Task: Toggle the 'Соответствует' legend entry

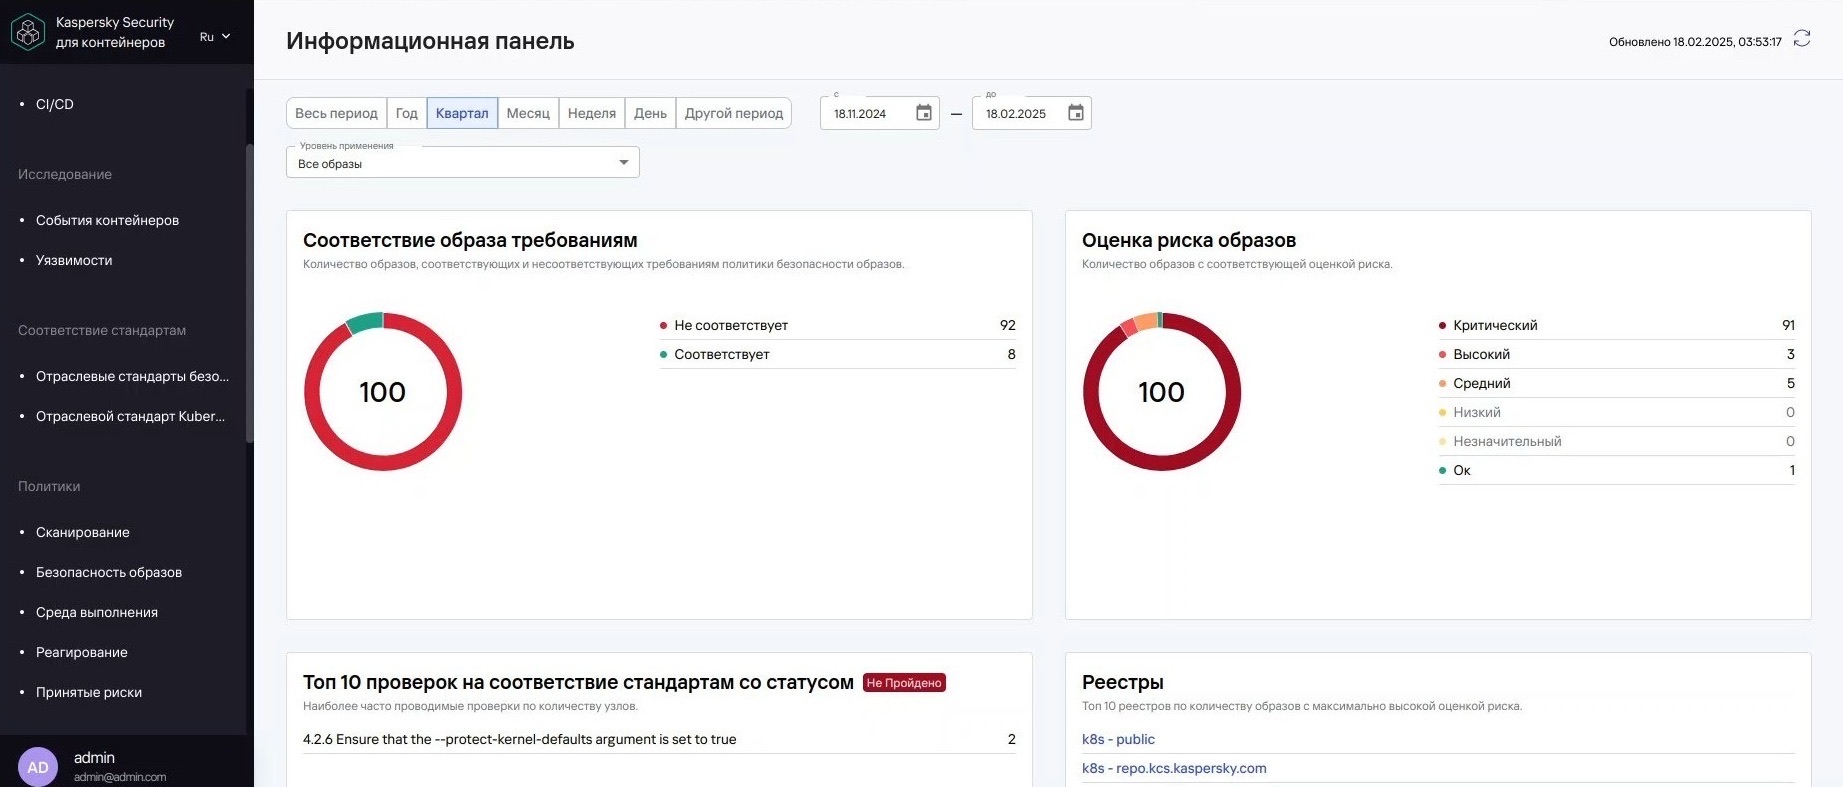Action: coord(721,355)
